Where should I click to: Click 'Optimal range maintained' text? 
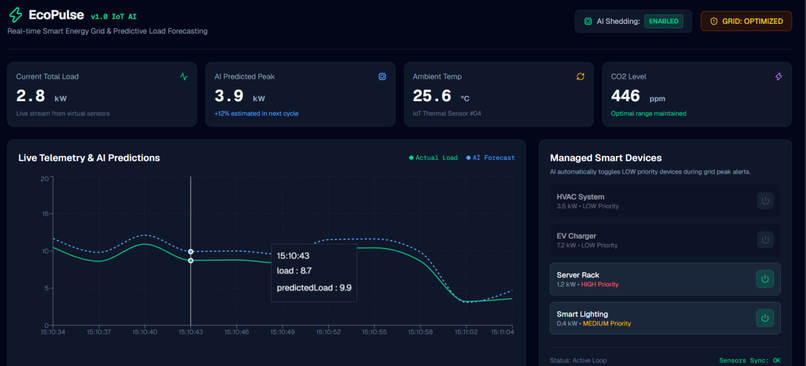coord(648,114)
